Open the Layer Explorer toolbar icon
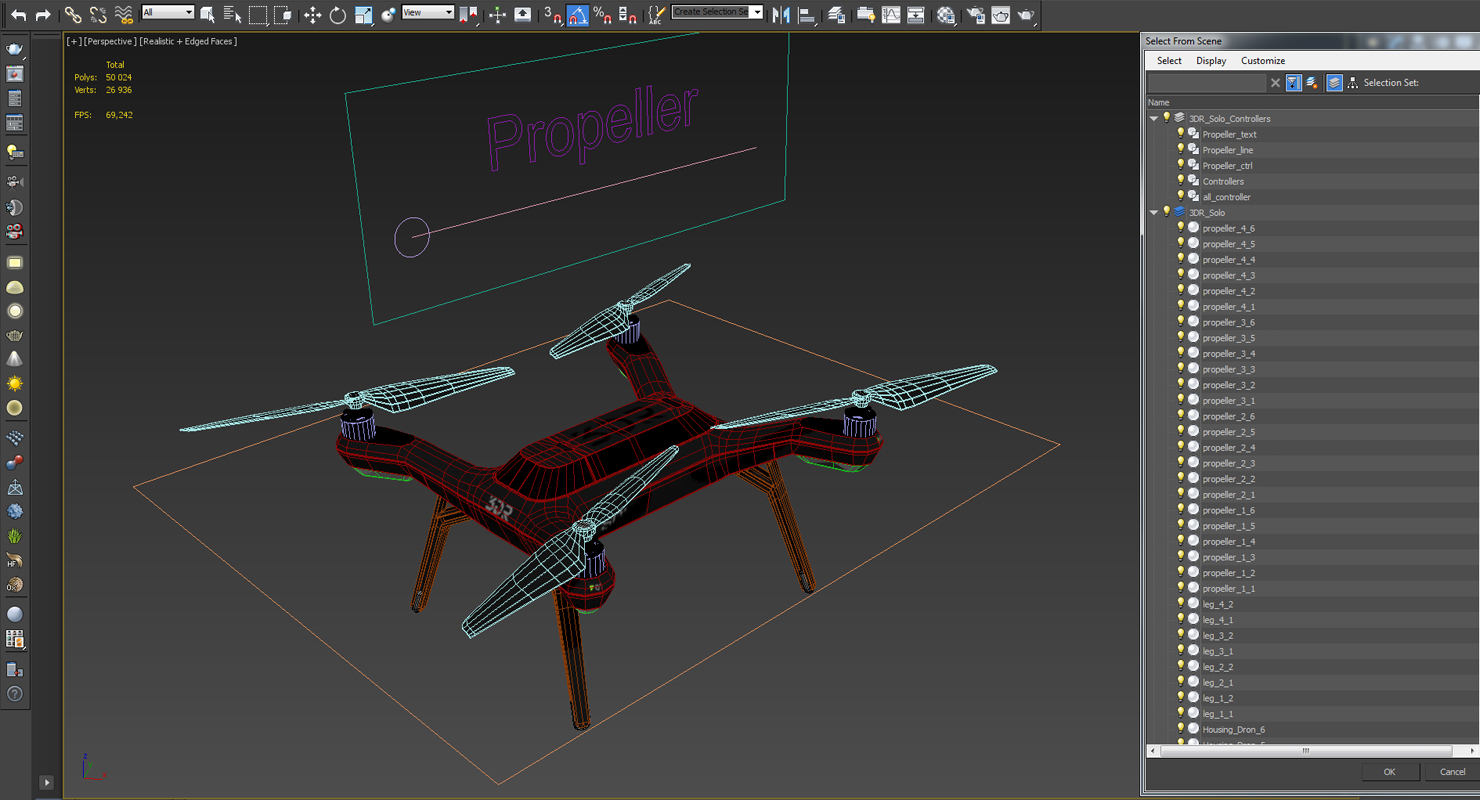The height and width of the screenshot is (800, 1480). (x=836, y=14)
